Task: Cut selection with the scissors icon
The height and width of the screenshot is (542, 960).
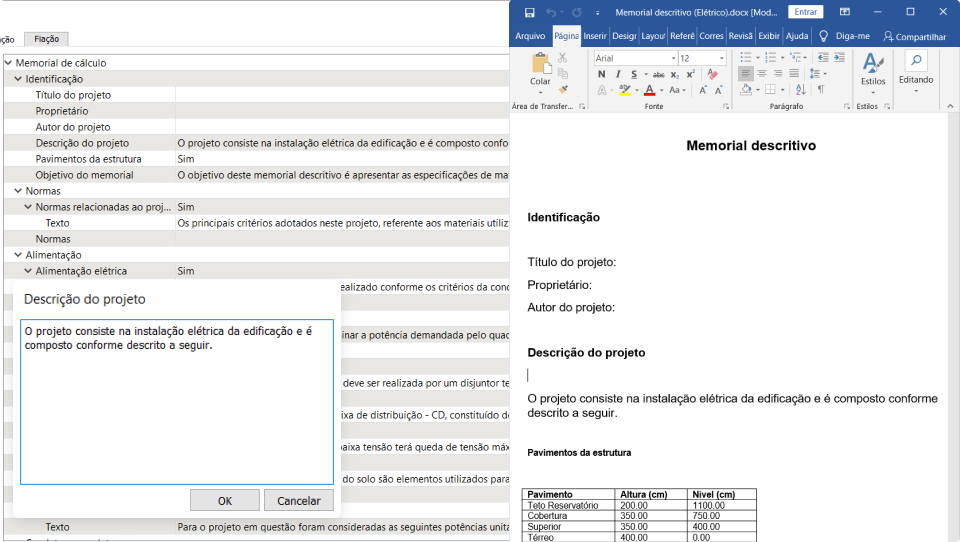Action: [x=563, y=58]
